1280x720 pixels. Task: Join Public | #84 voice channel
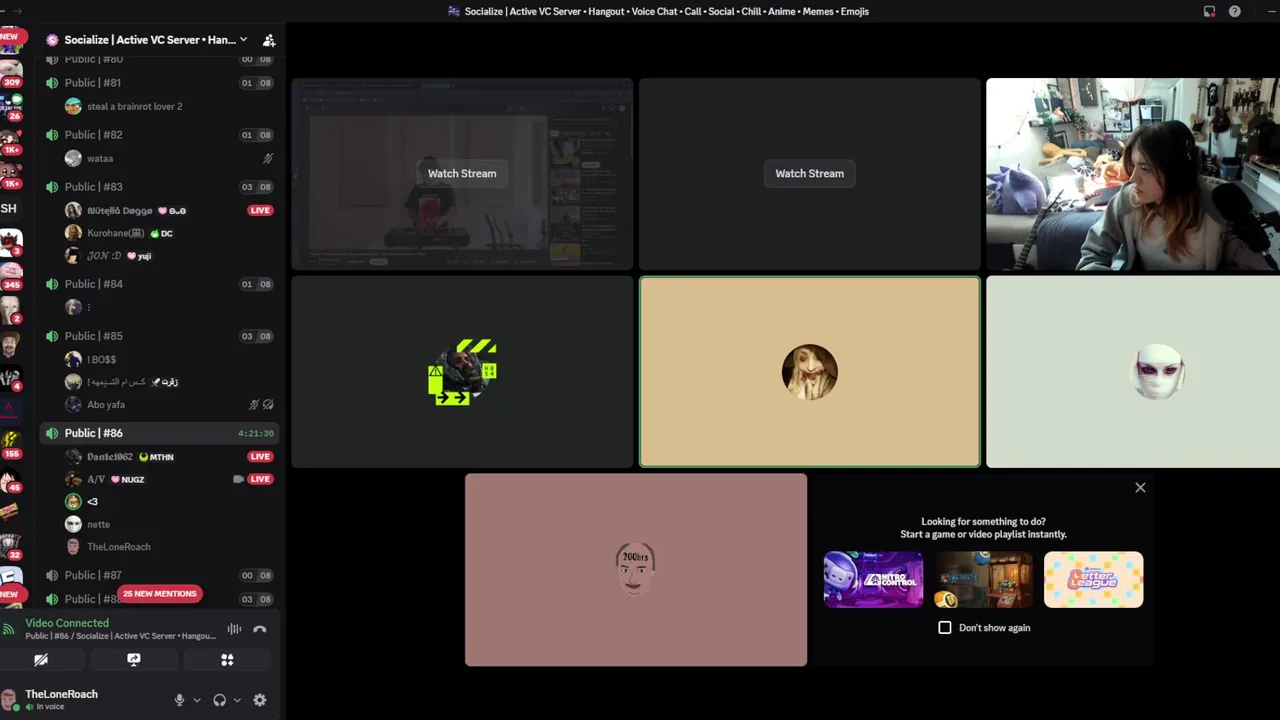pos(158,284)
